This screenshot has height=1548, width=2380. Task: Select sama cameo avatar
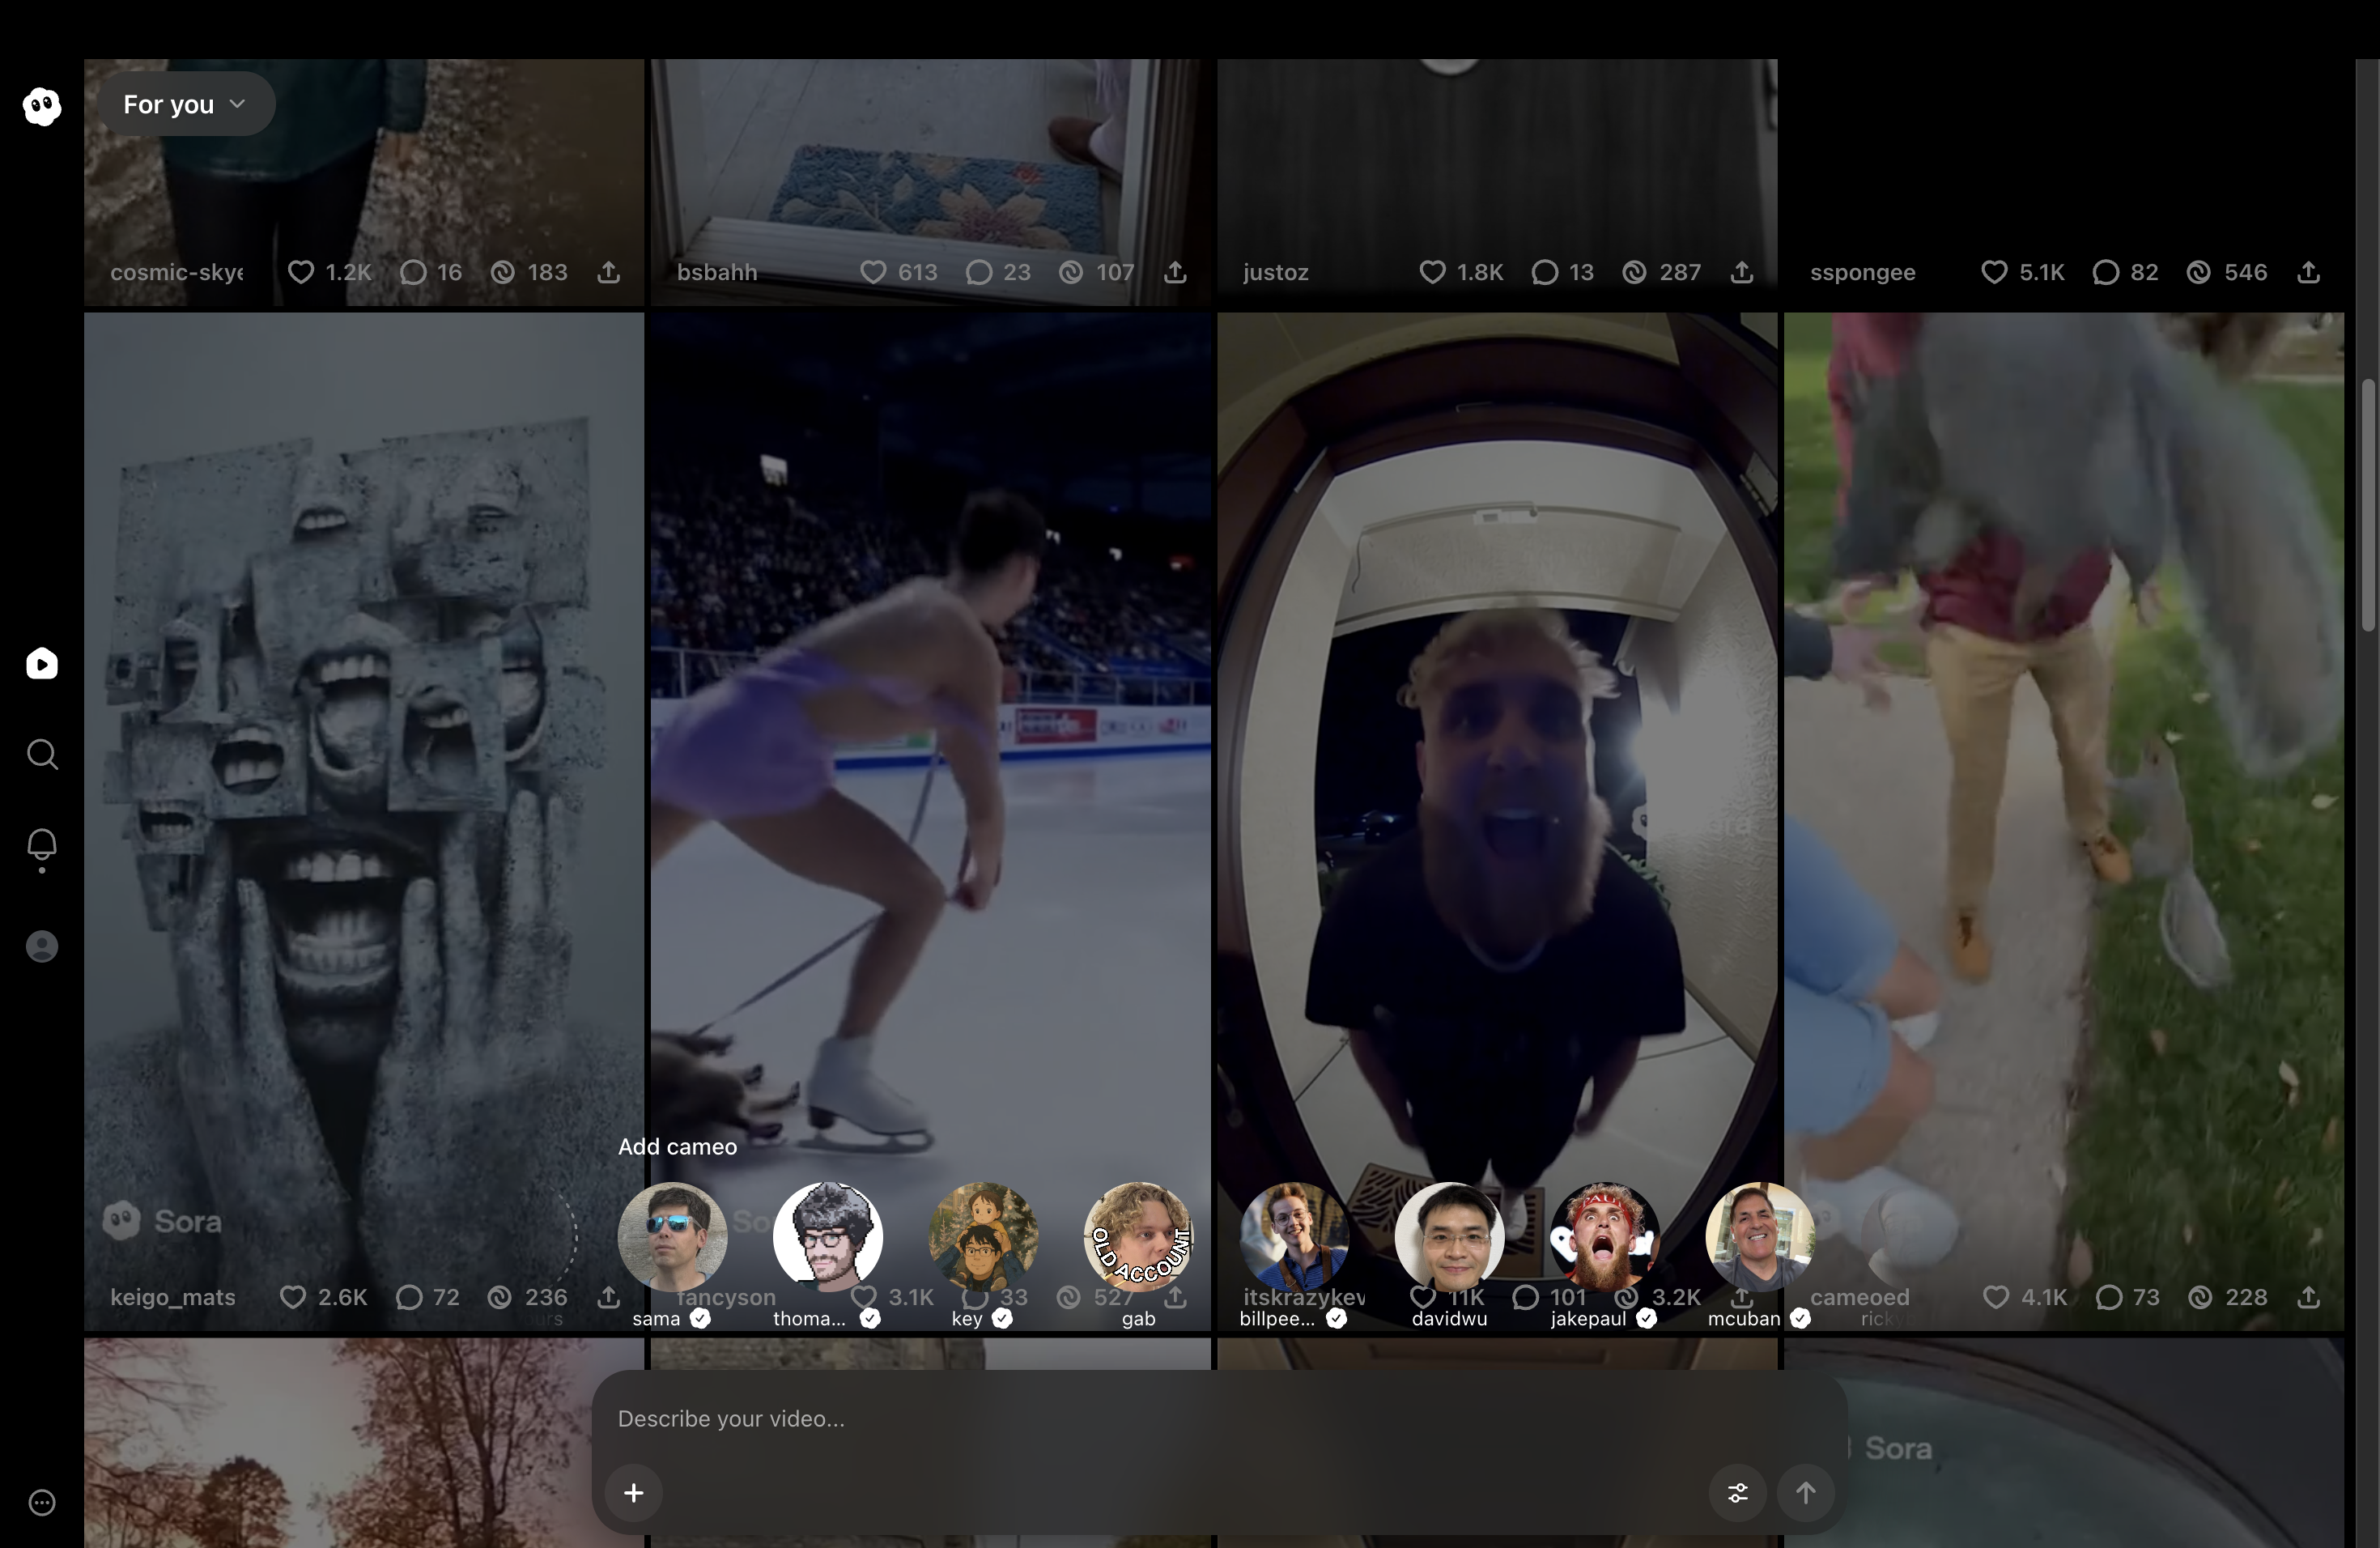pyautogui.click(x=672, y=1237)
